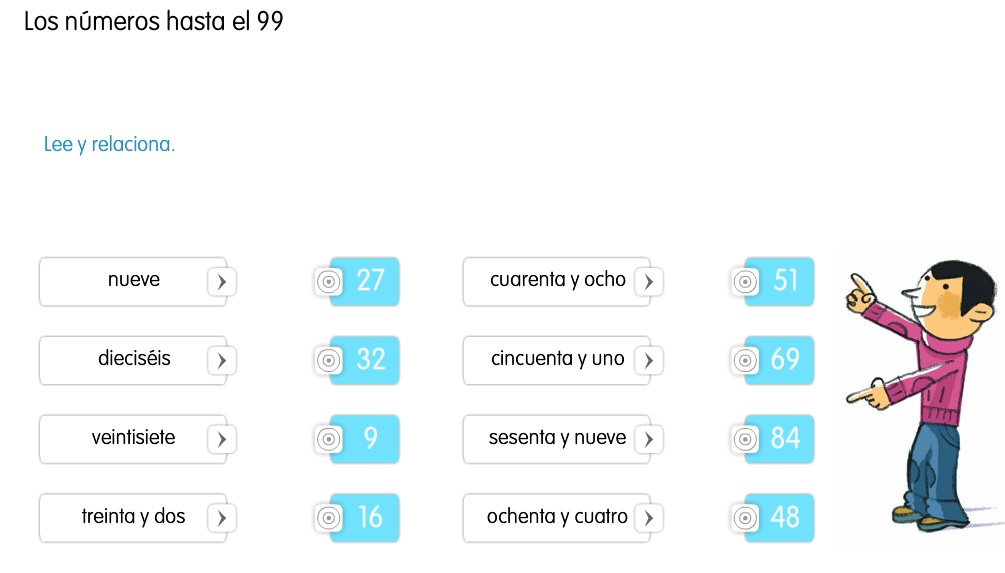Click the 'cuarenta y ocho' word box
The image size is (1005, 573).
point(557,282)
